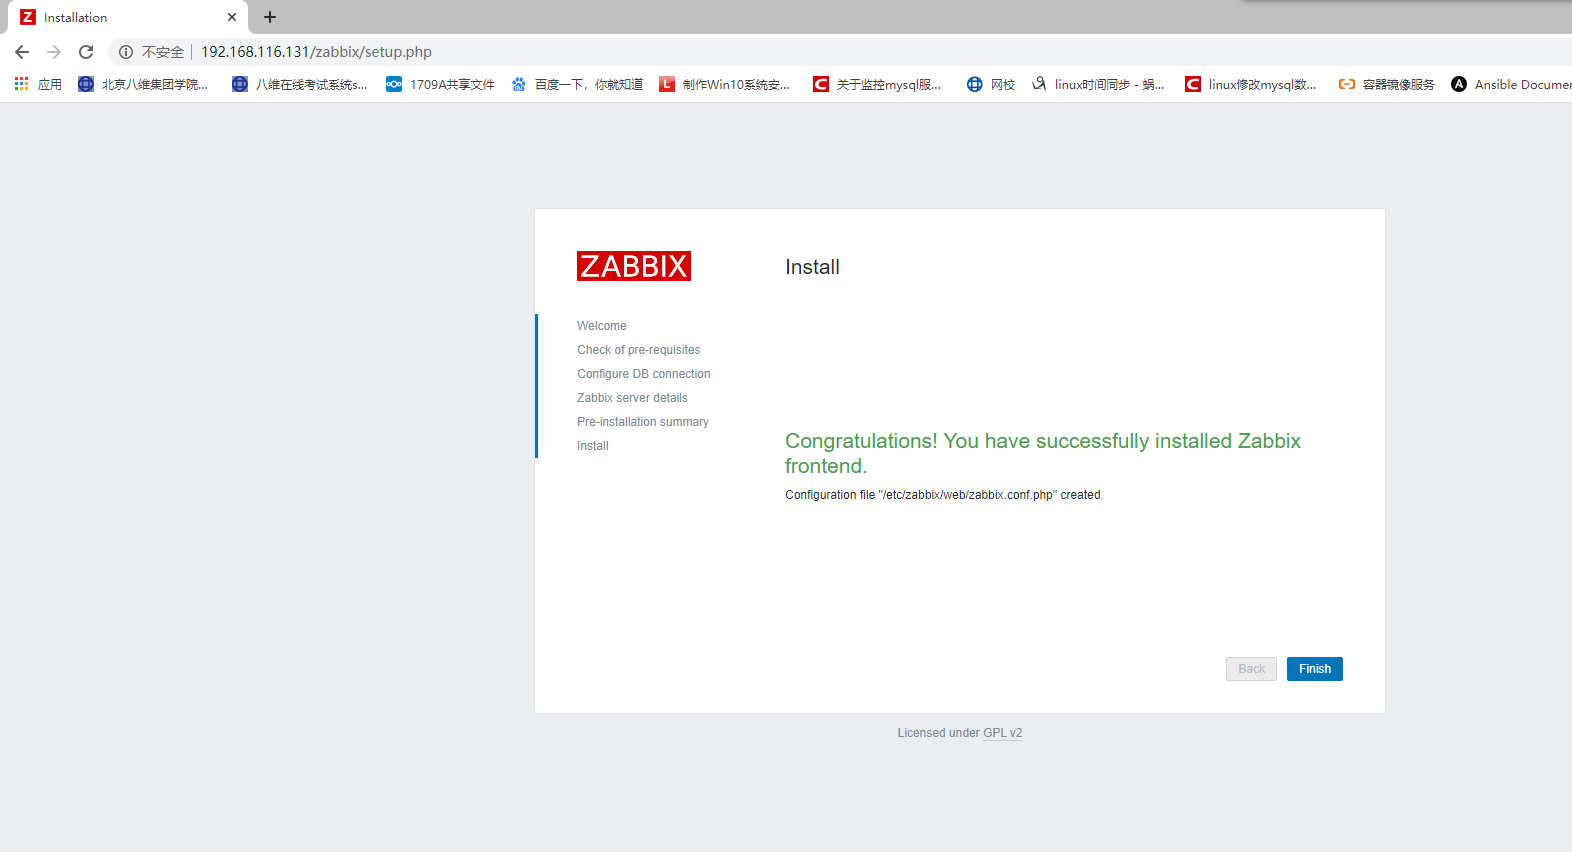Click the 不安全 security warning label
This screenshot has width=1572, height=852.
pyautogui.click(x=162, y=52)
